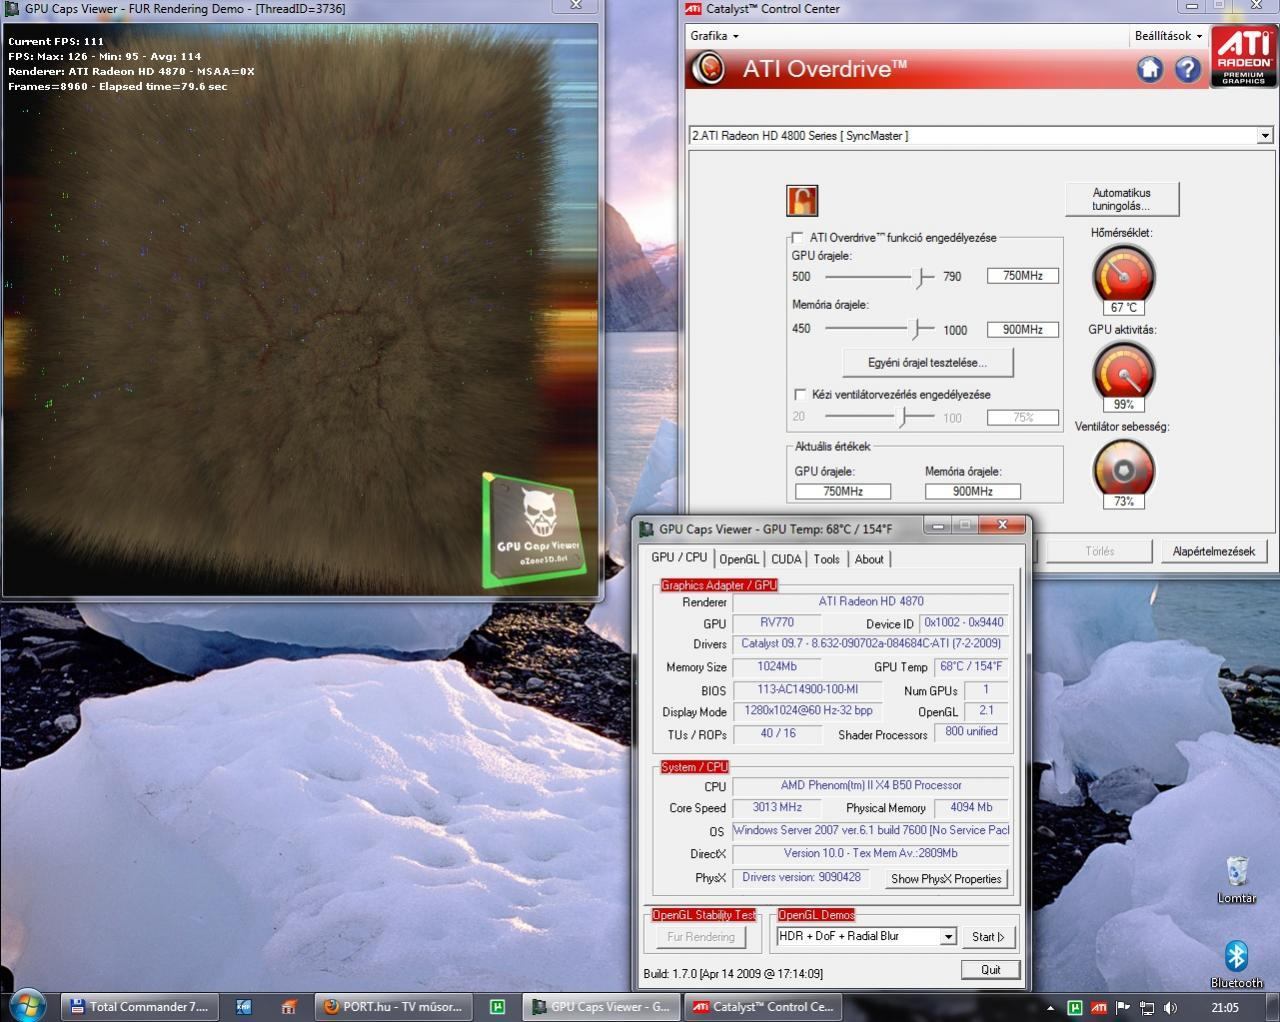Viewport: 1280px width, 1022px height.
Task: Click the GPU activity gauge showing 99%
Action: 1123,375
